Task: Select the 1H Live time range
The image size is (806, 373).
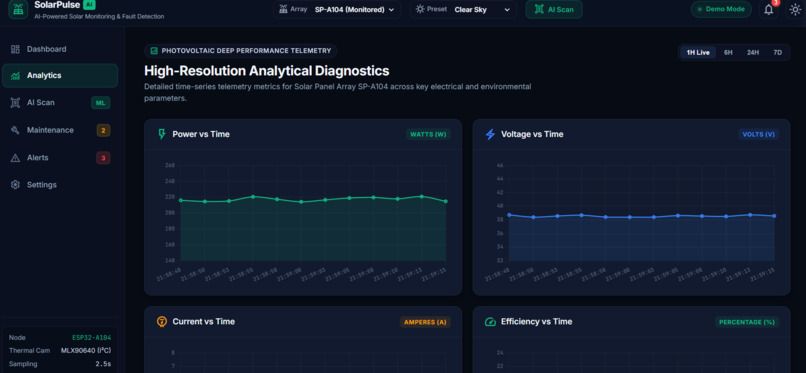Action: coord(698,52)
